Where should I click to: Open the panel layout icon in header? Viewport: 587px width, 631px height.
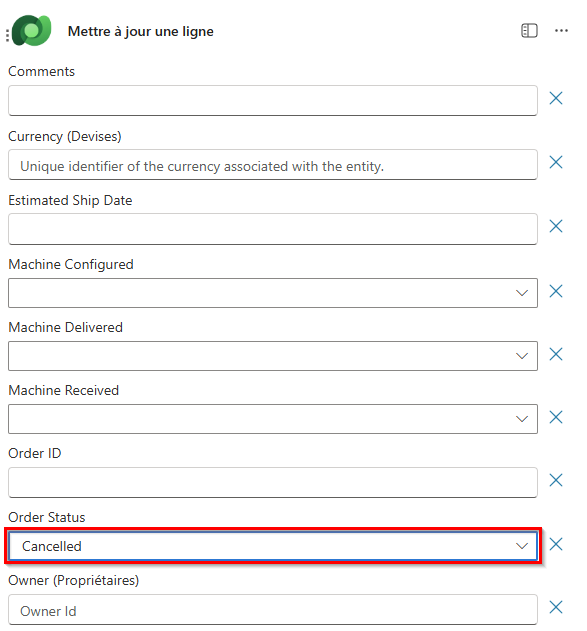(529, 31)
